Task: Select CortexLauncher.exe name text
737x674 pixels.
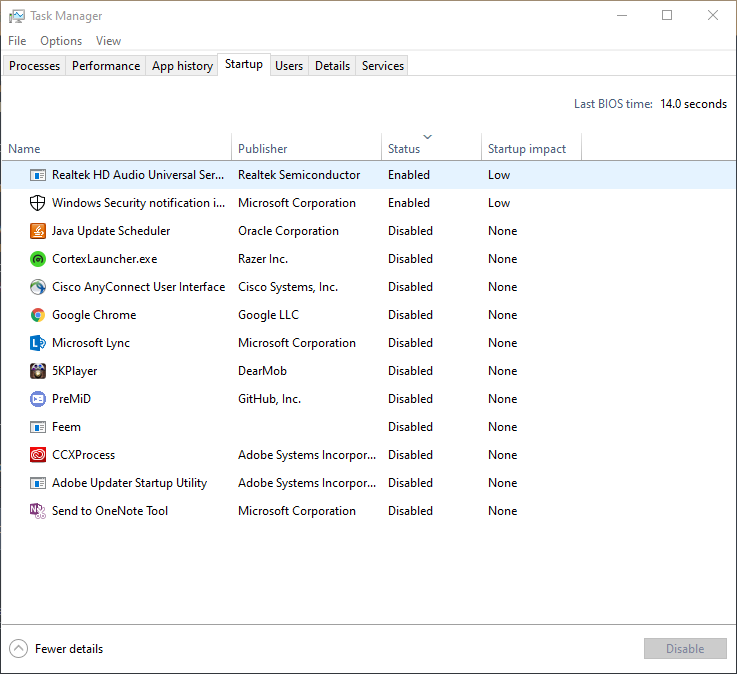Action: click(x=104, y=259)
